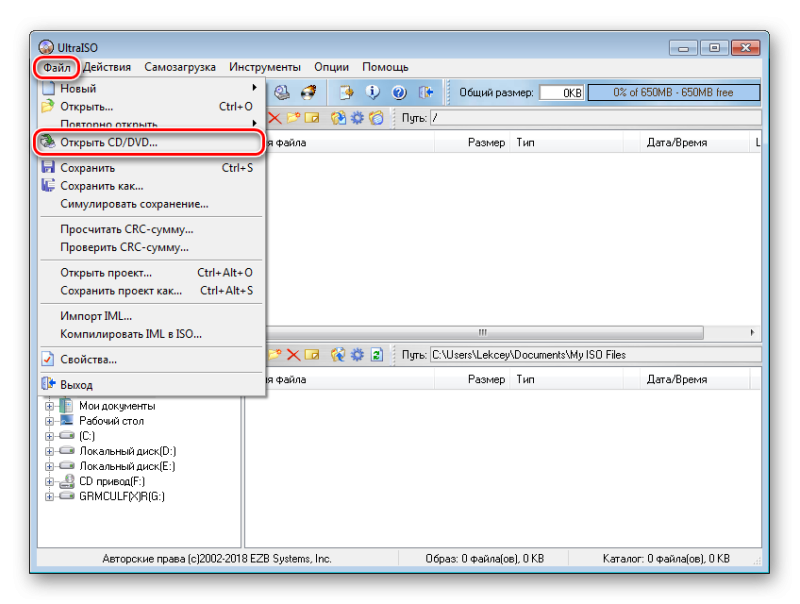The width and height of the screenshot is (800, 604).
Task: Open the Самозагрузка menu
Action: (x=180, y=67)
